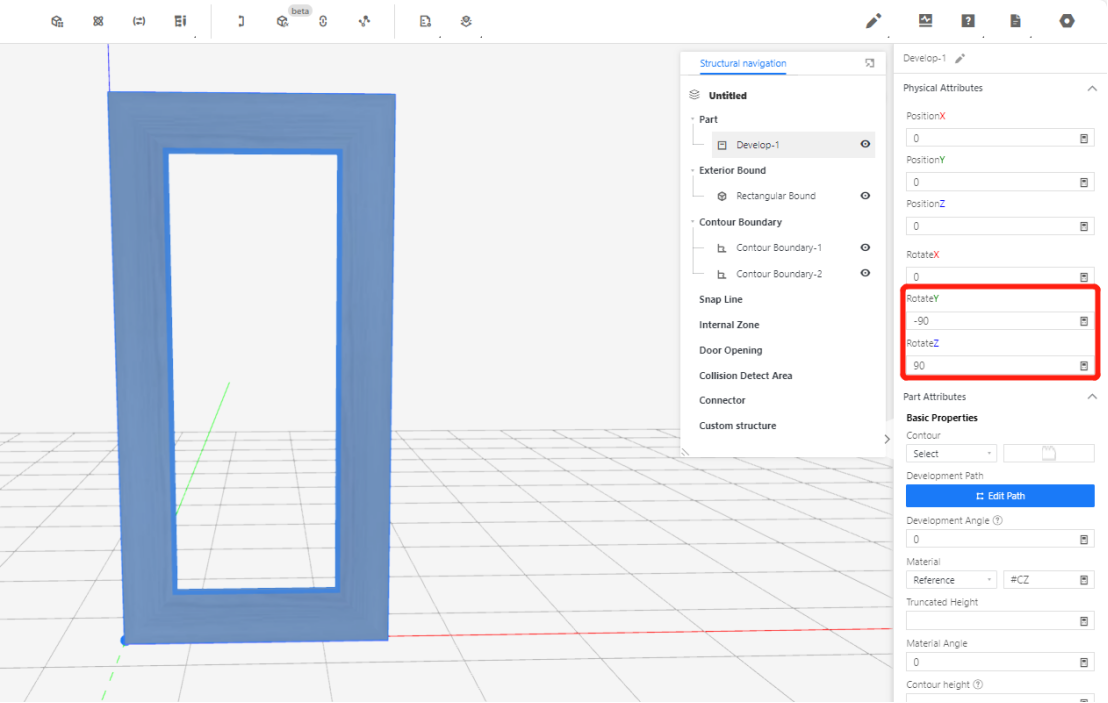This screenshot has width=1108, height=703.
Task: Open the Material Reference dropdown
Action: (951, 580)
